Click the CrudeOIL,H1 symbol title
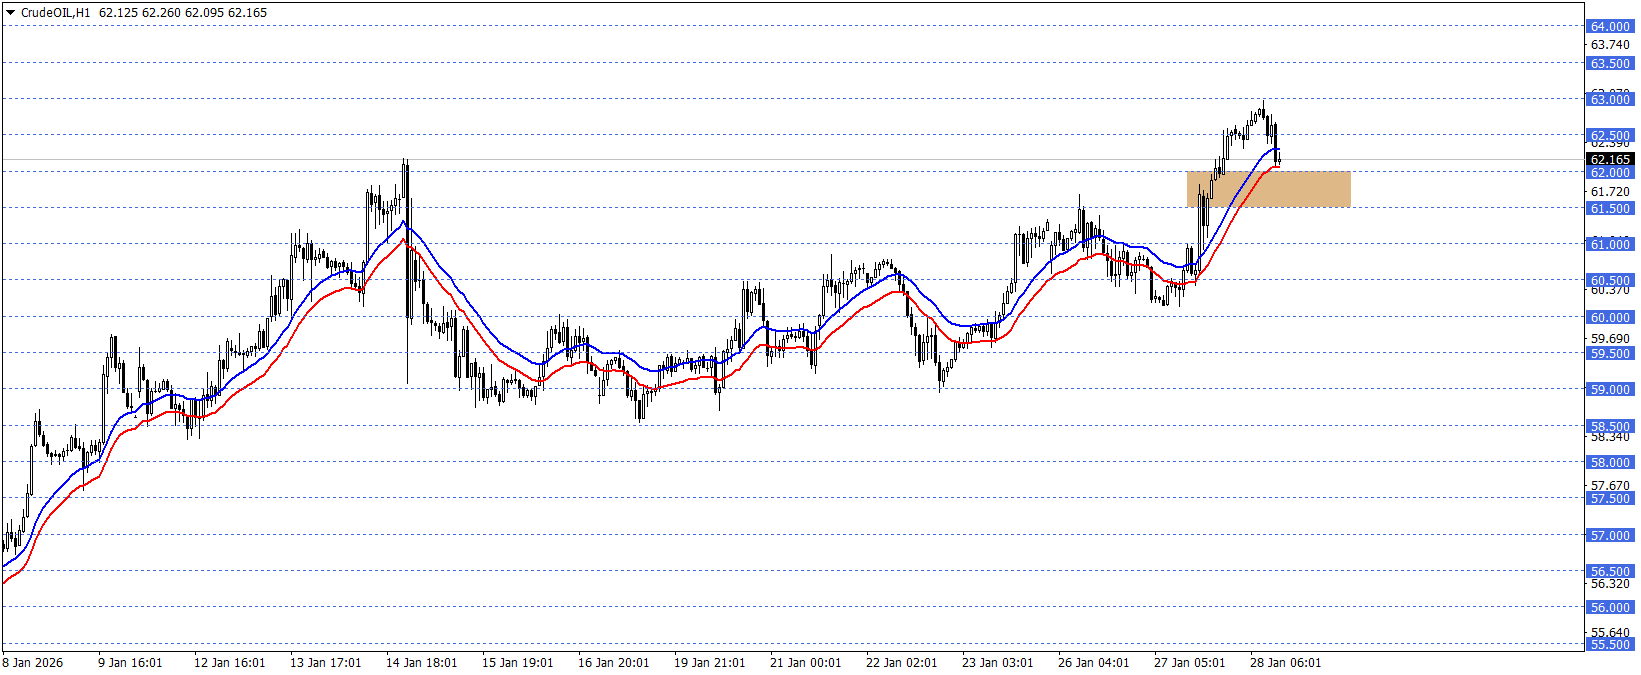The width and height of the screenshot is (1641, 675). coord(55,13)
